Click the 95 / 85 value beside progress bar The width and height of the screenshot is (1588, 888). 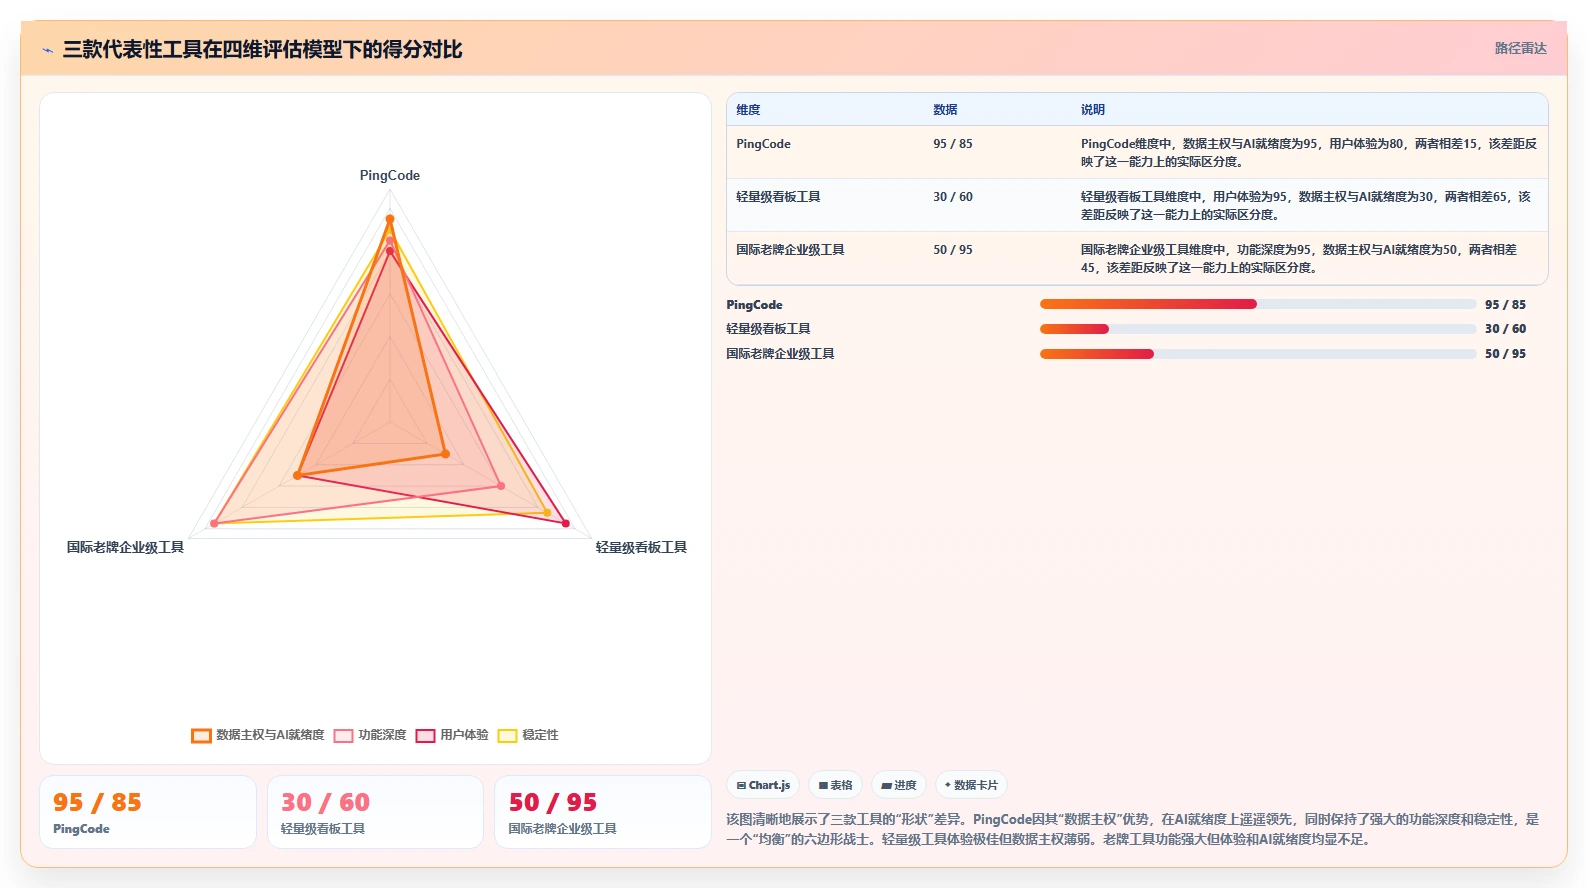click(1505, 305)
